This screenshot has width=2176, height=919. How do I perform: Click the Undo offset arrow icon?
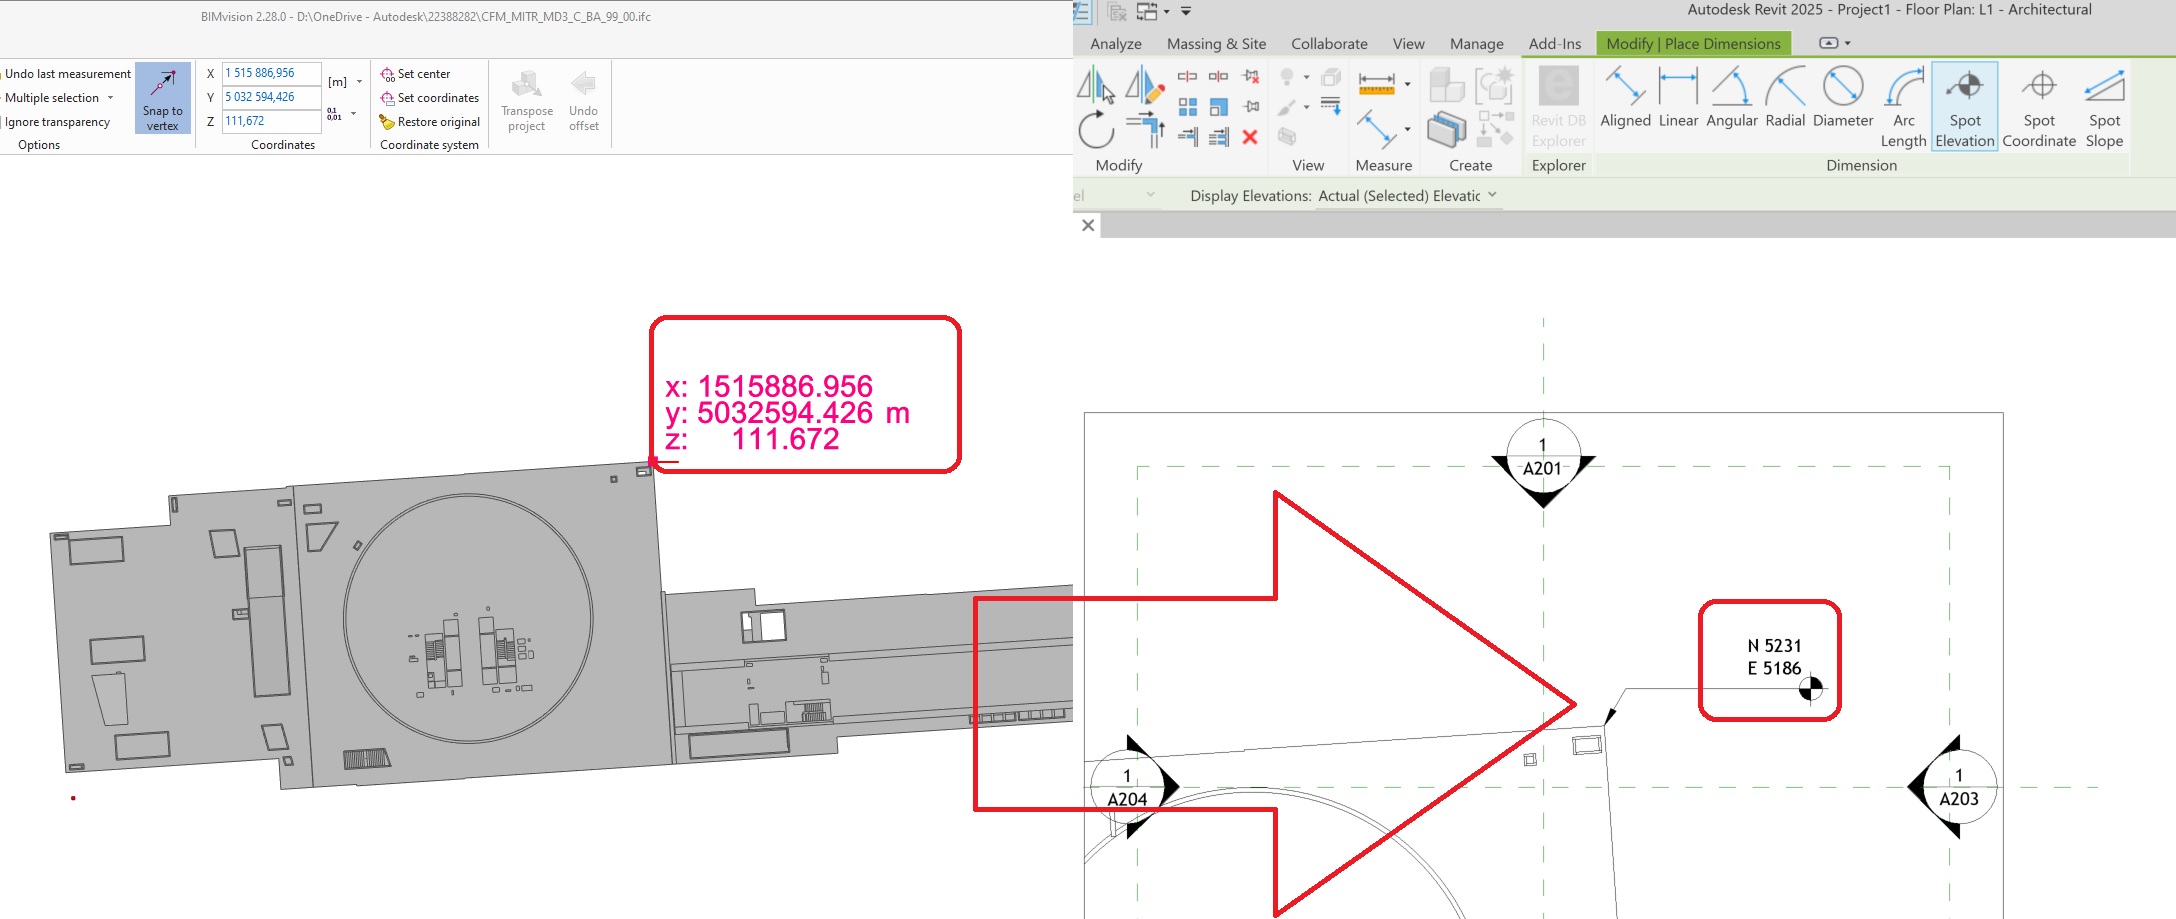click(x=583, y=84)
